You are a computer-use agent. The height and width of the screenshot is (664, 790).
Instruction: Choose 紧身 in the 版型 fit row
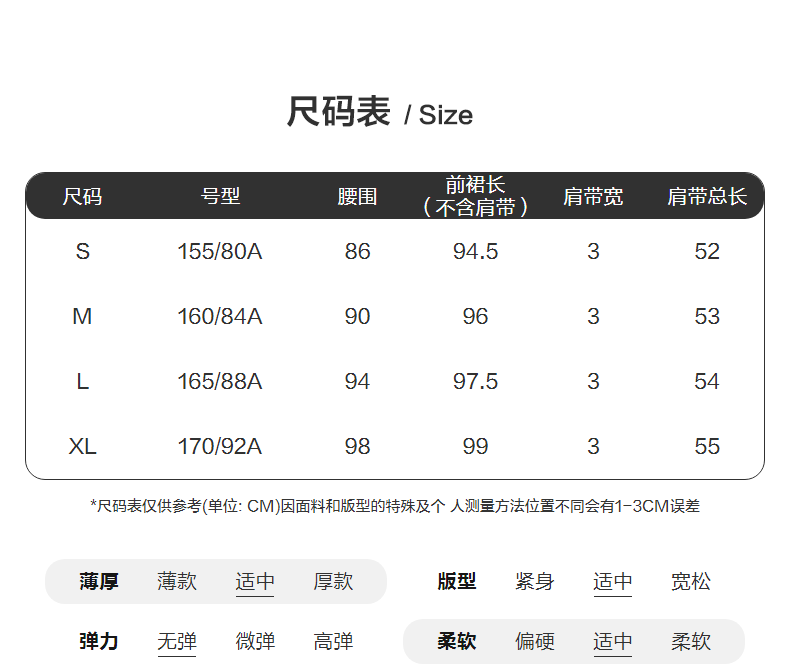[535, 582]
